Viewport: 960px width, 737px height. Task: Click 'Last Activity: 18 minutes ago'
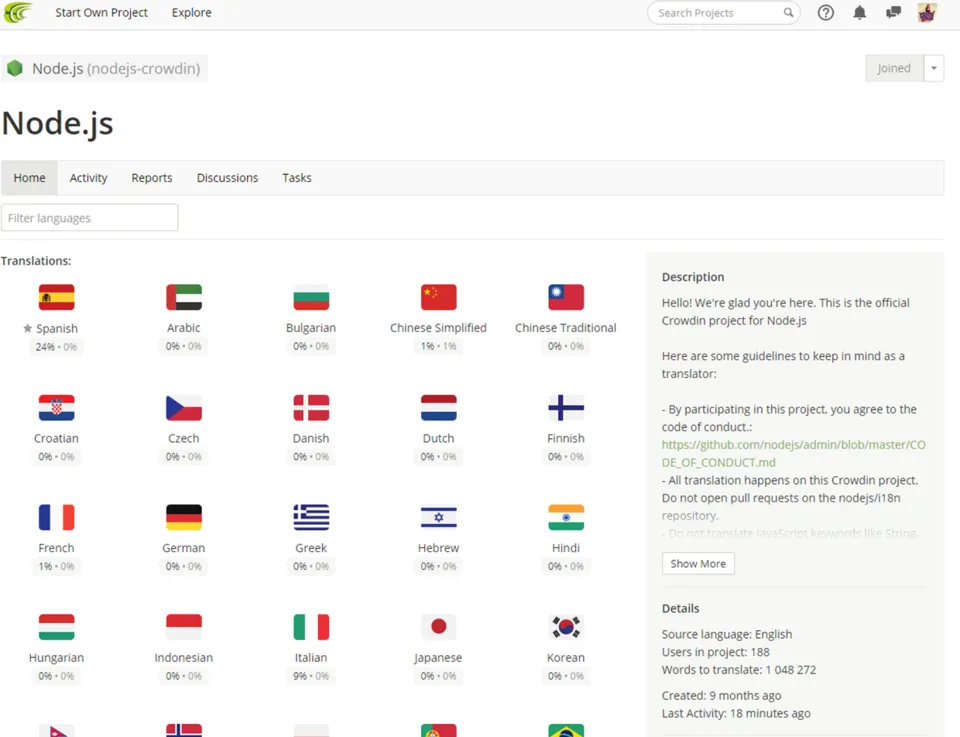736,713
